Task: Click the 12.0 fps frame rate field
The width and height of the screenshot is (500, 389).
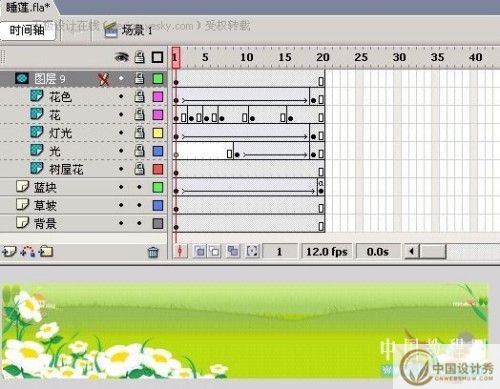Action: coord(327,251)
